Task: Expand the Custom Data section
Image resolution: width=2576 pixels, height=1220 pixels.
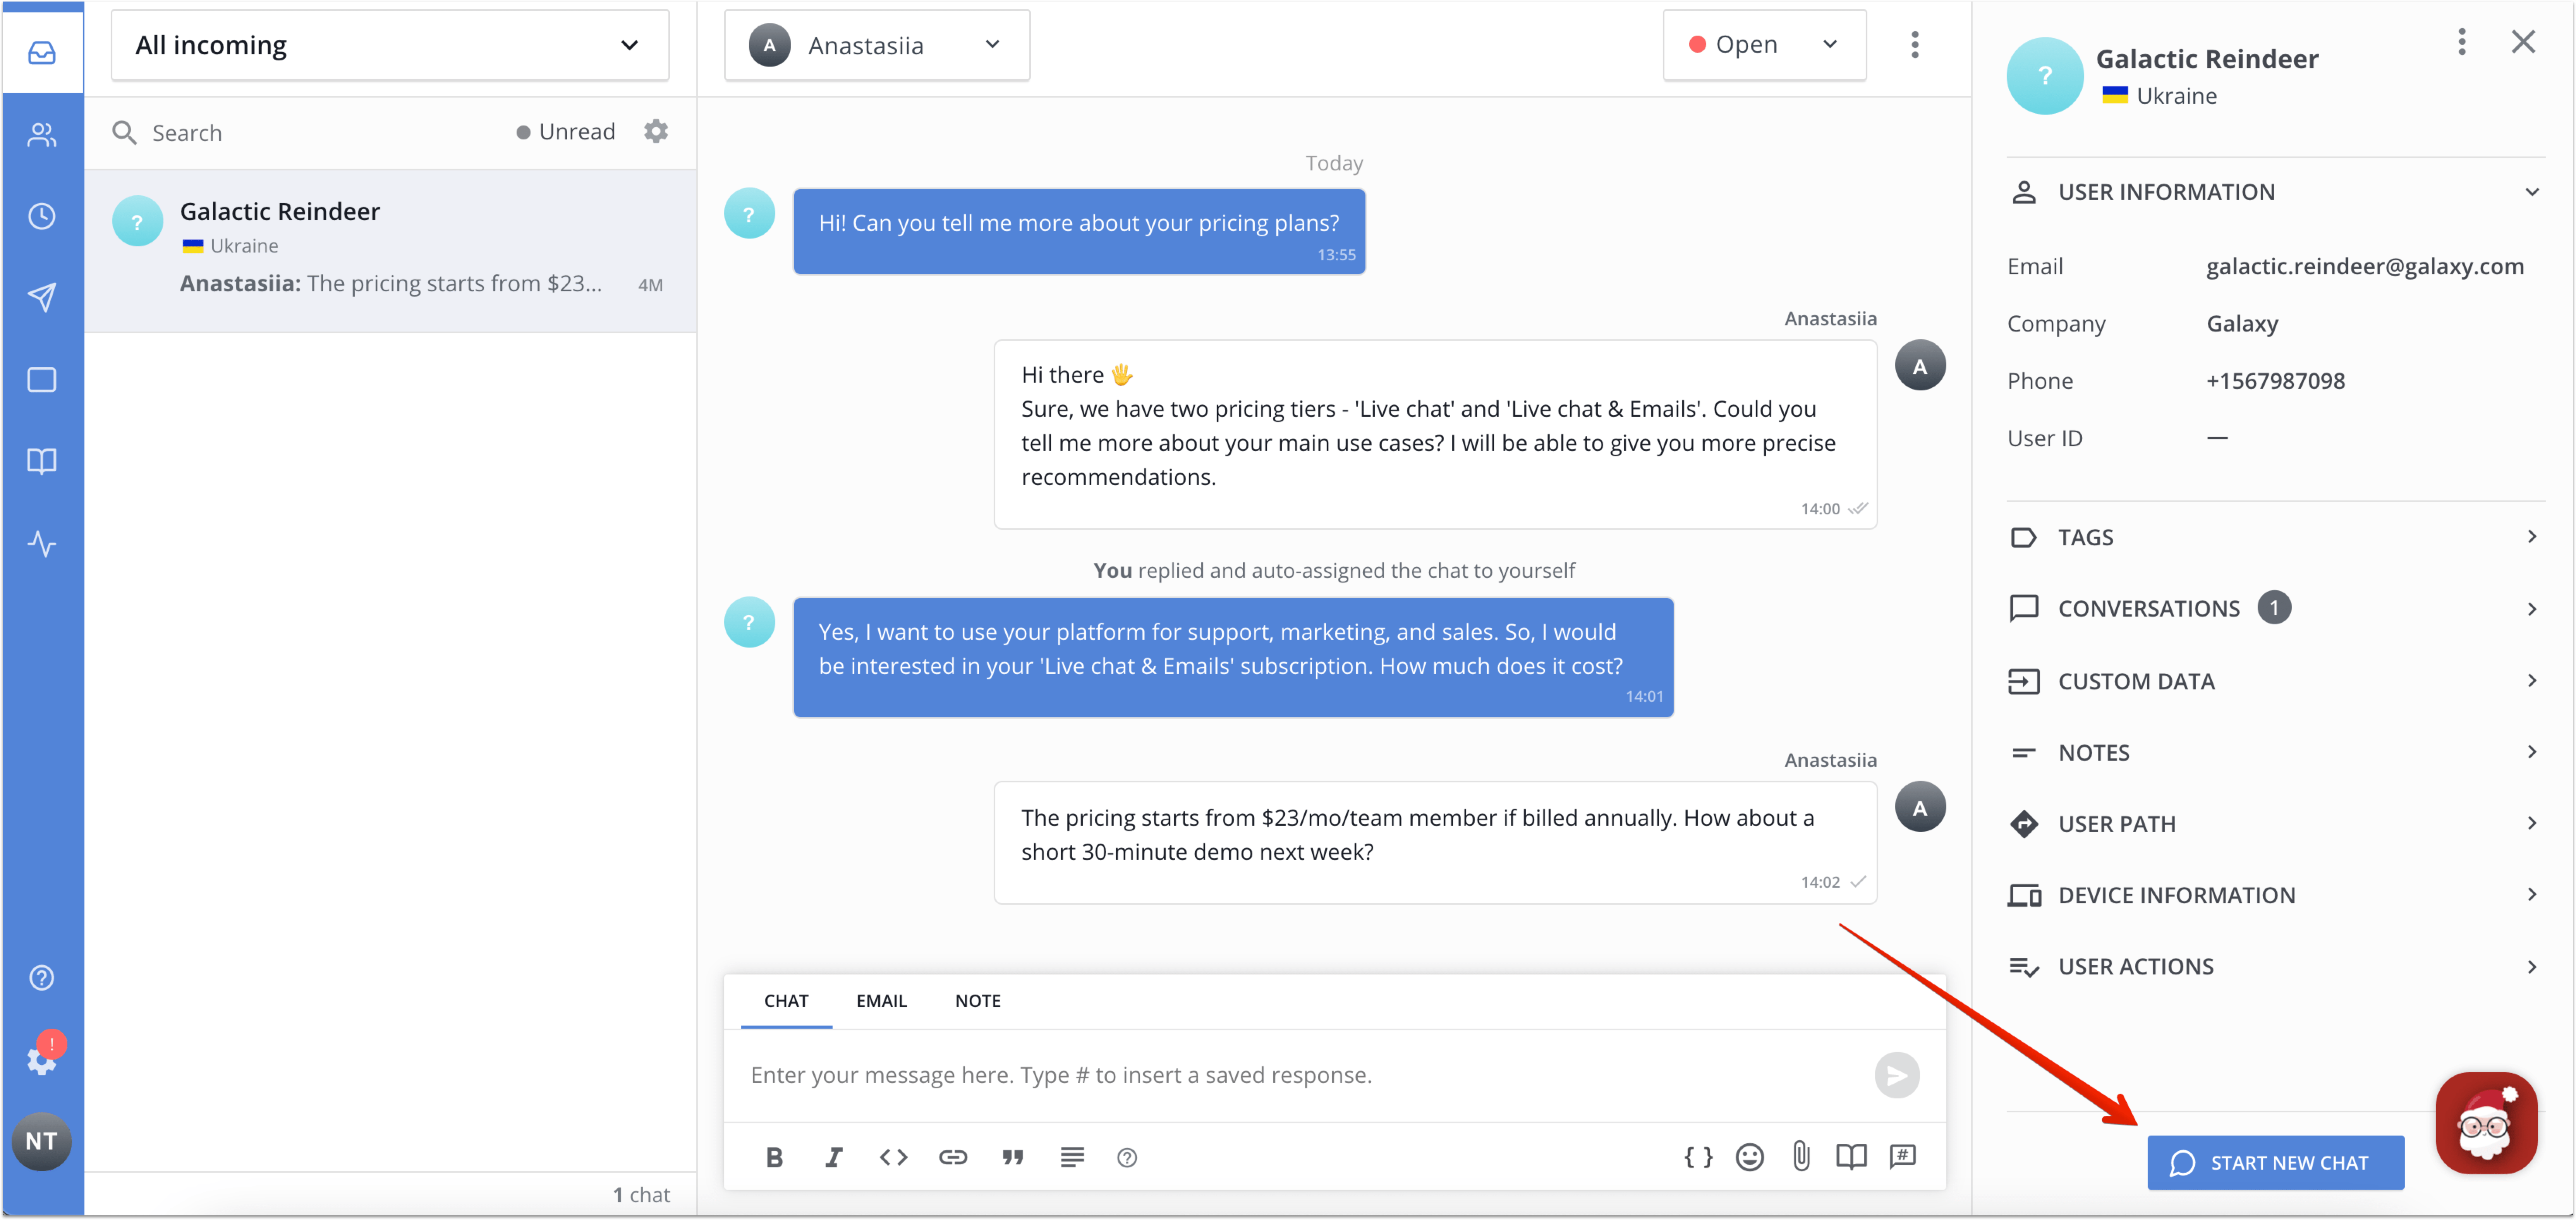Action: [x=2276, y=681]
